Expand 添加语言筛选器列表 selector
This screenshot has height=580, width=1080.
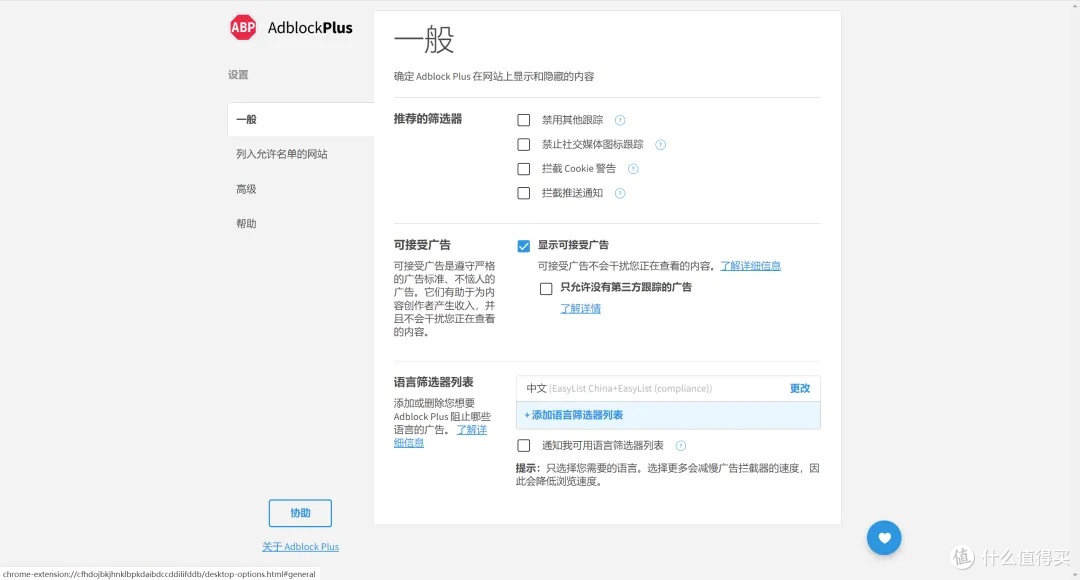(573, 415)
